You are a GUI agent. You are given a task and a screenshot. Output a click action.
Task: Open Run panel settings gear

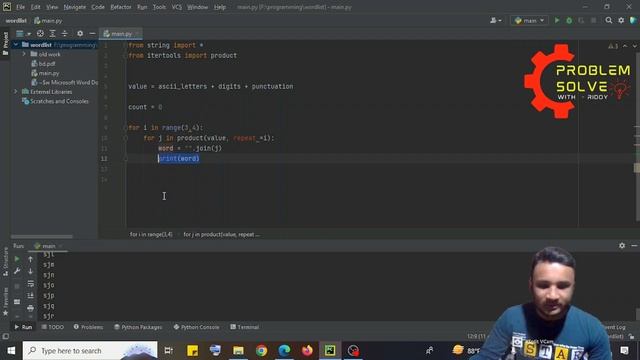tap(622, 246)
